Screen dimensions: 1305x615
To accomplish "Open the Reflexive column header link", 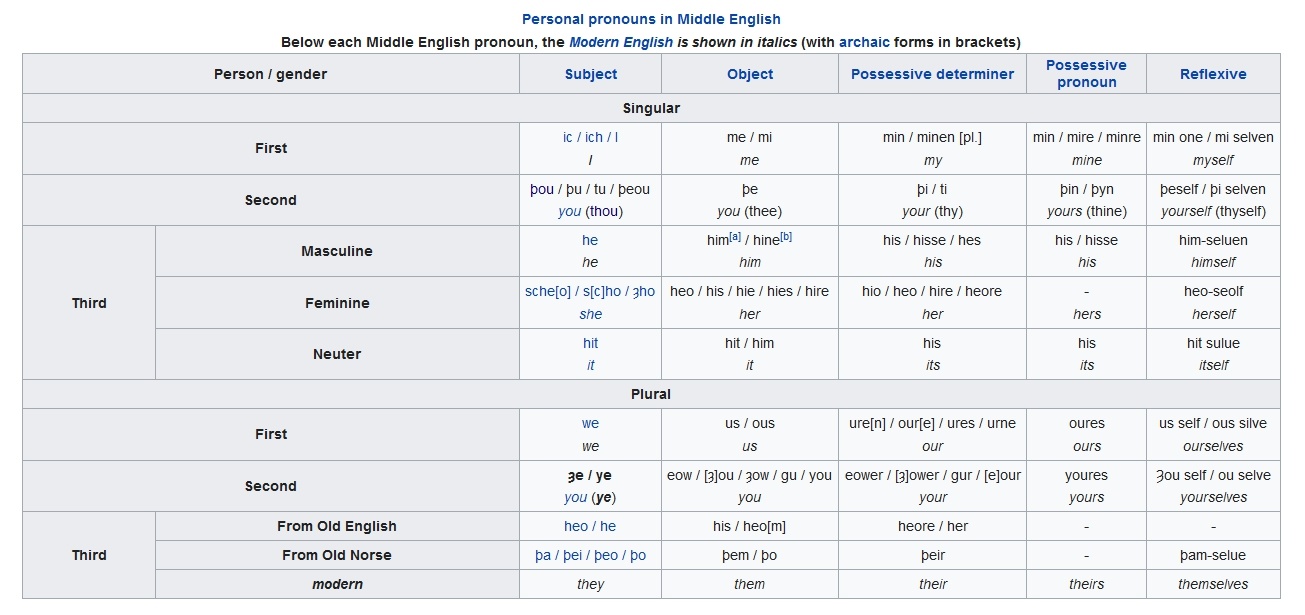I will (x=1213, y=74).
